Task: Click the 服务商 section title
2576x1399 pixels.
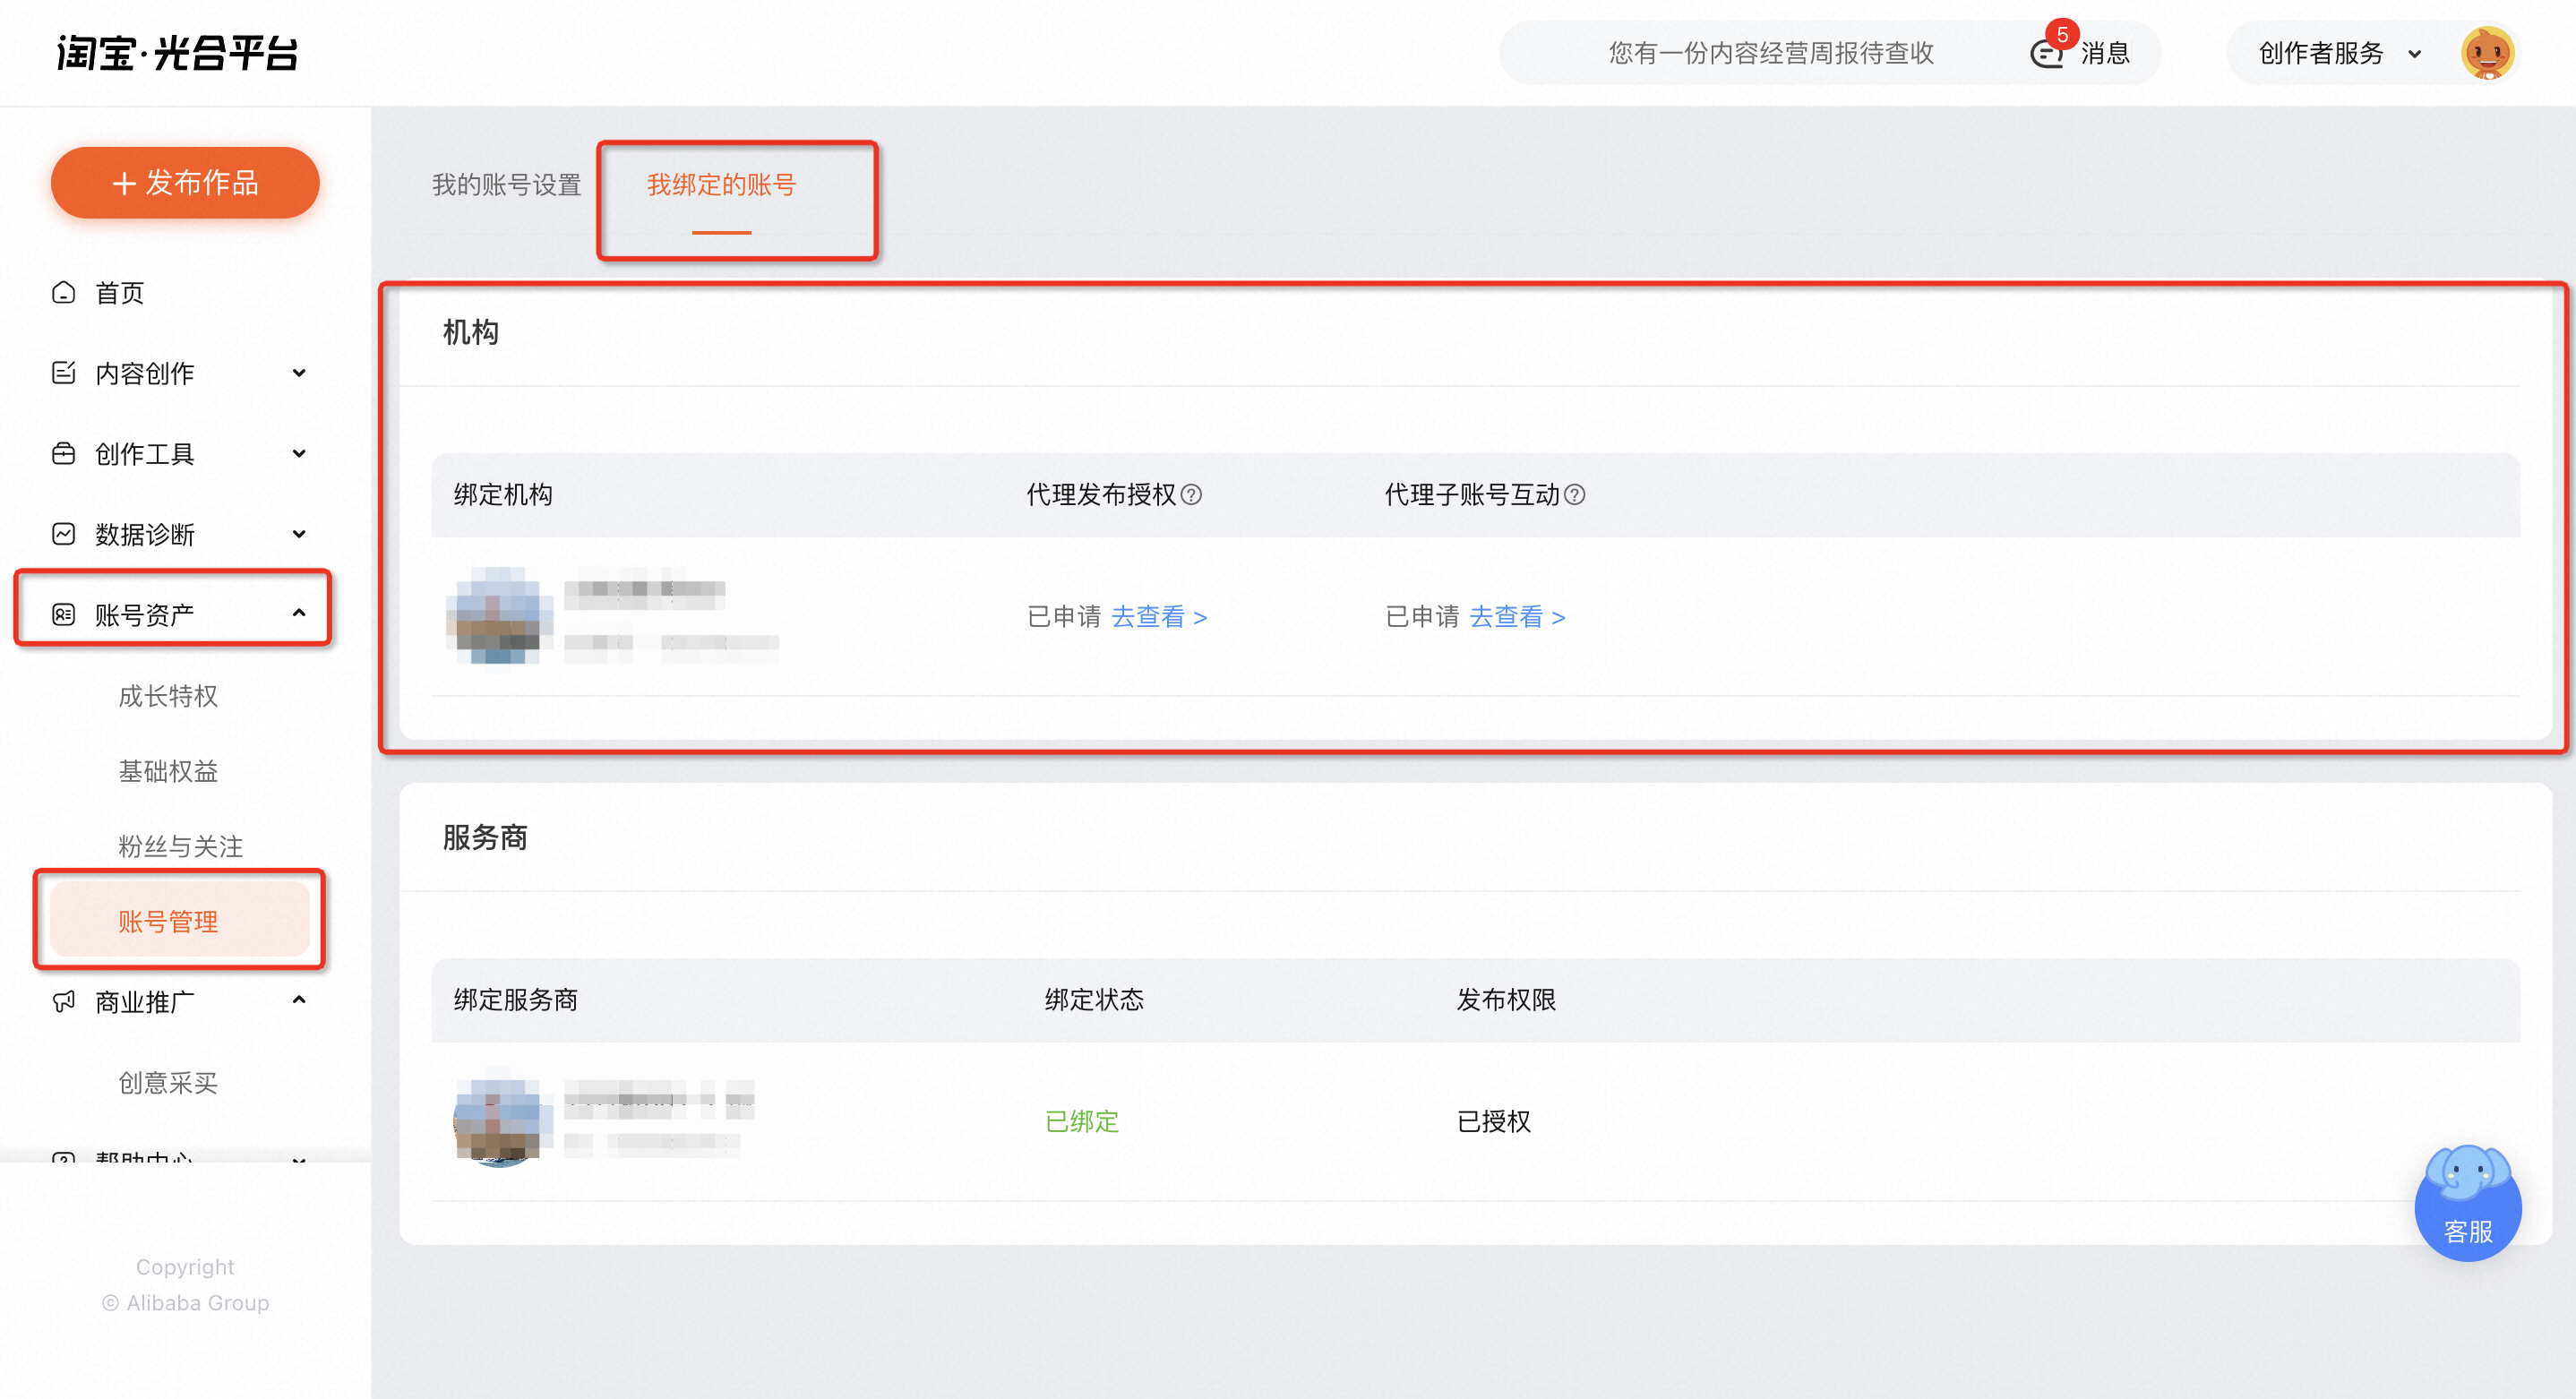Action: click(x=485, y=837)
